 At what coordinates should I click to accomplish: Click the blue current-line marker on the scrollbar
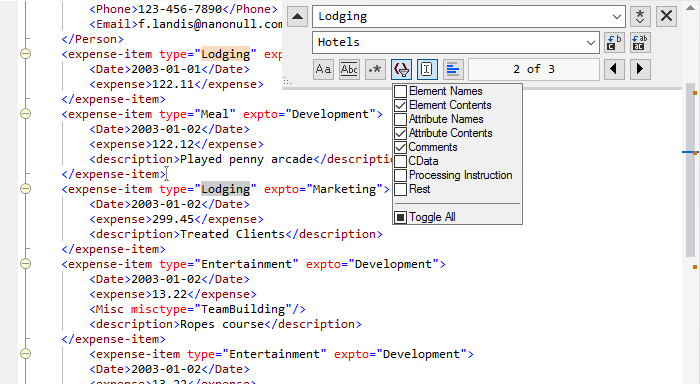689,153
